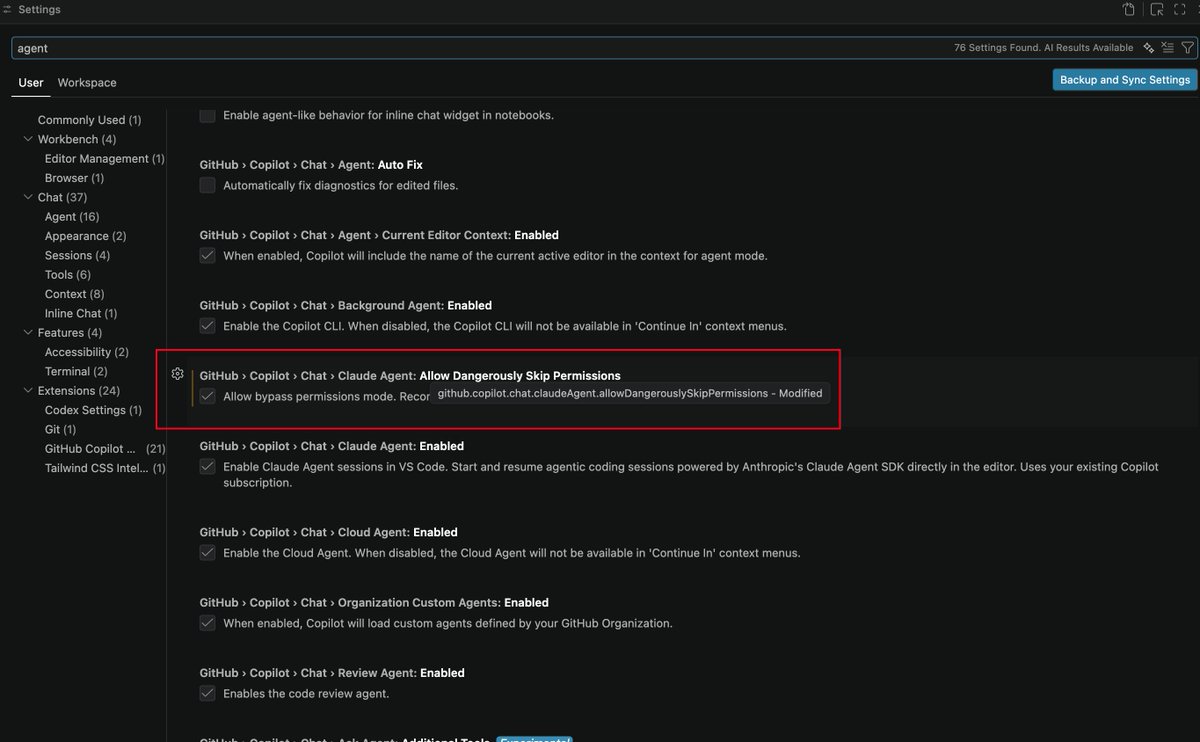
Task: Select Appearance (2) category
Action: (x=85, y=236)
